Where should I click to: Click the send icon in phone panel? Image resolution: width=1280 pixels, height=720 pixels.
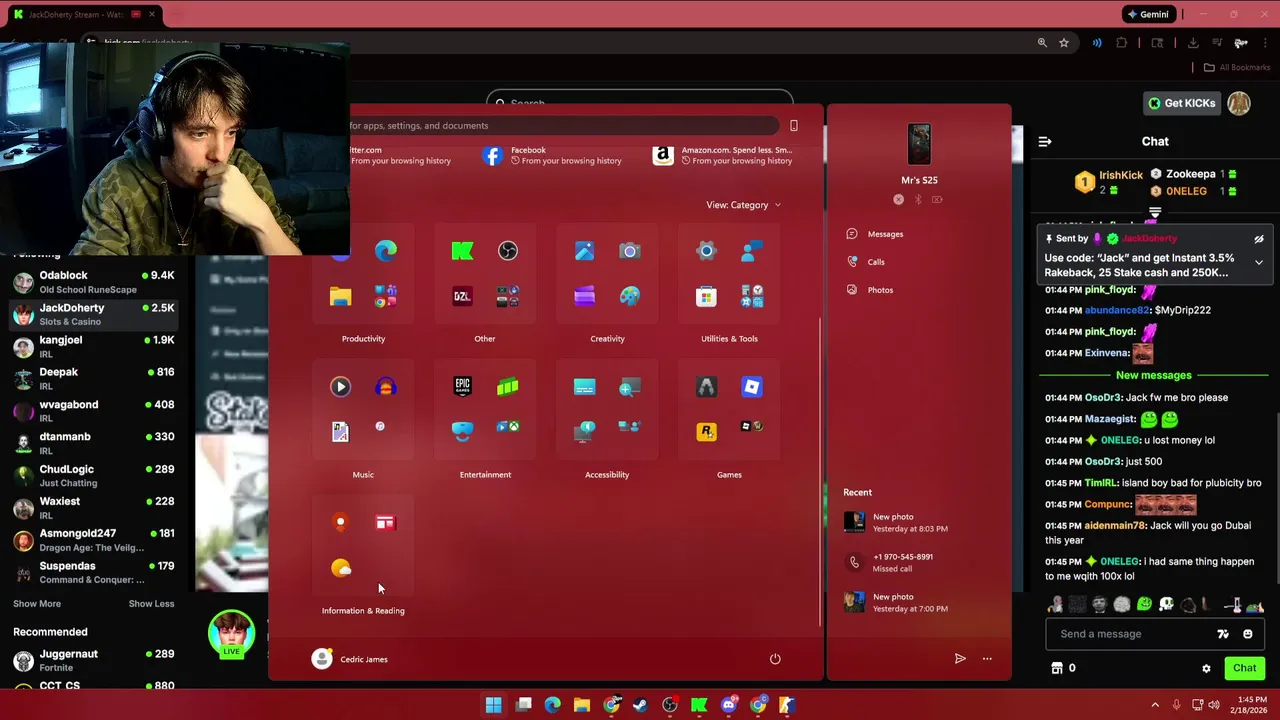click(960, 658)
